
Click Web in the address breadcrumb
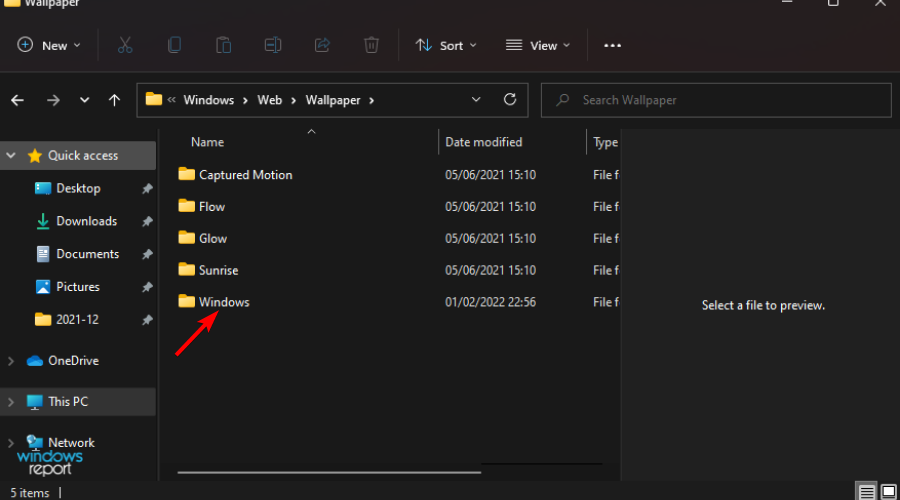click(x=270, y=100)
